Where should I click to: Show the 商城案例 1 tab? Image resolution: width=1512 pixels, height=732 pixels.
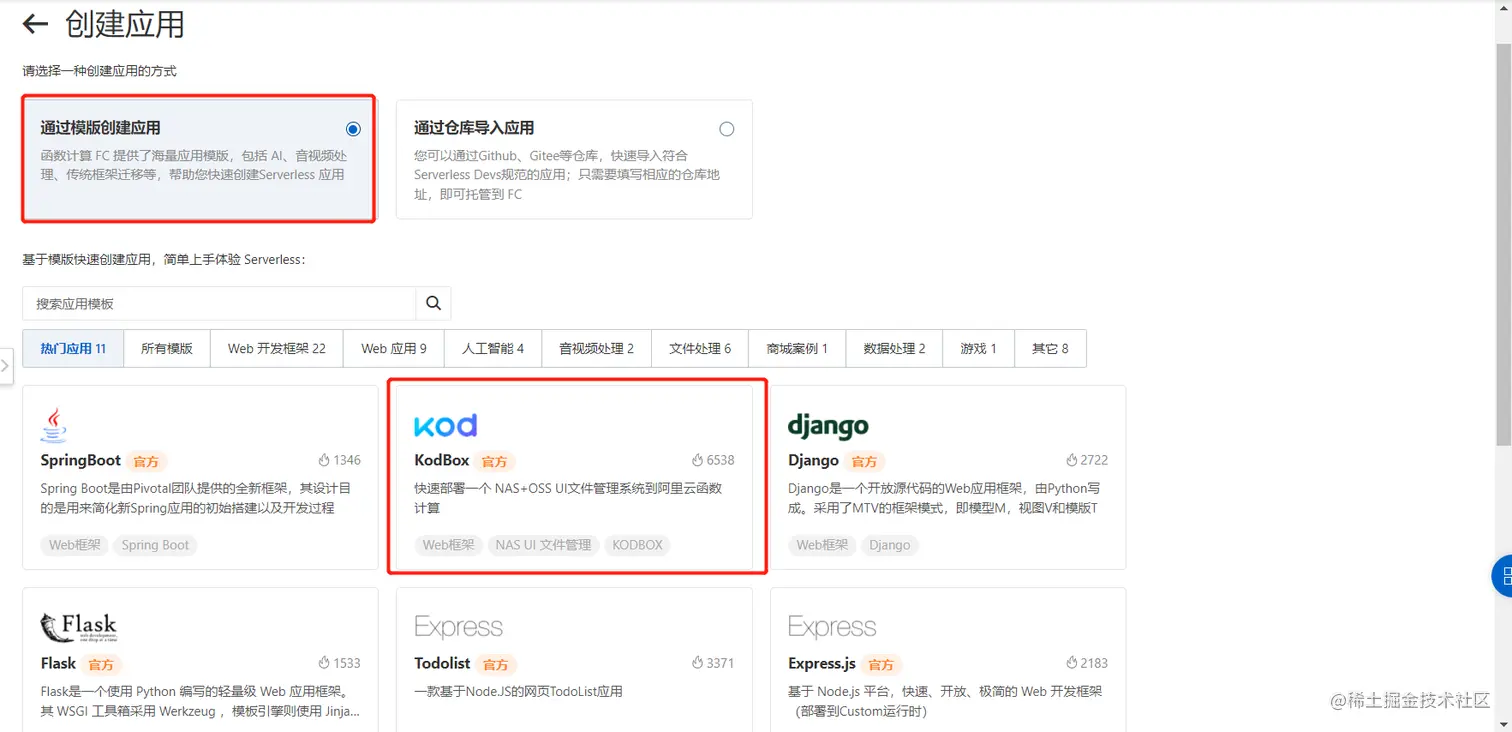click(797, 348)
